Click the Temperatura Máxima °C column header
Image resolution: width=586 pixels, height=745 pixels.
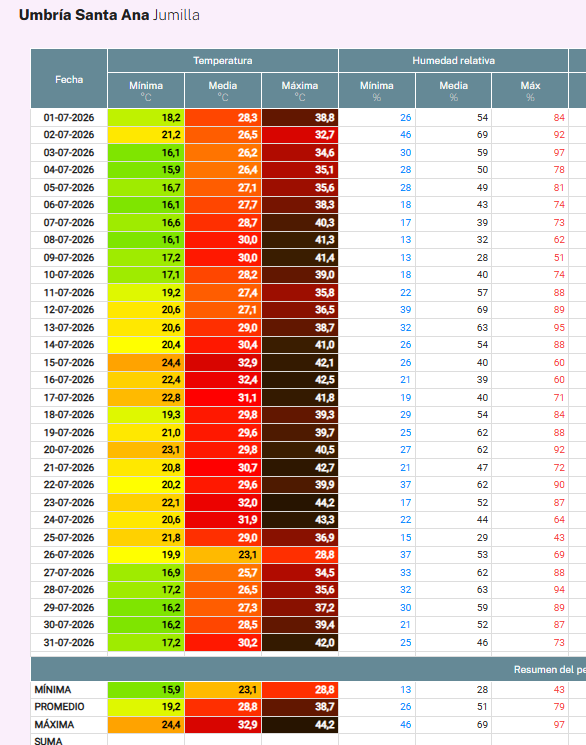[300, 91]
